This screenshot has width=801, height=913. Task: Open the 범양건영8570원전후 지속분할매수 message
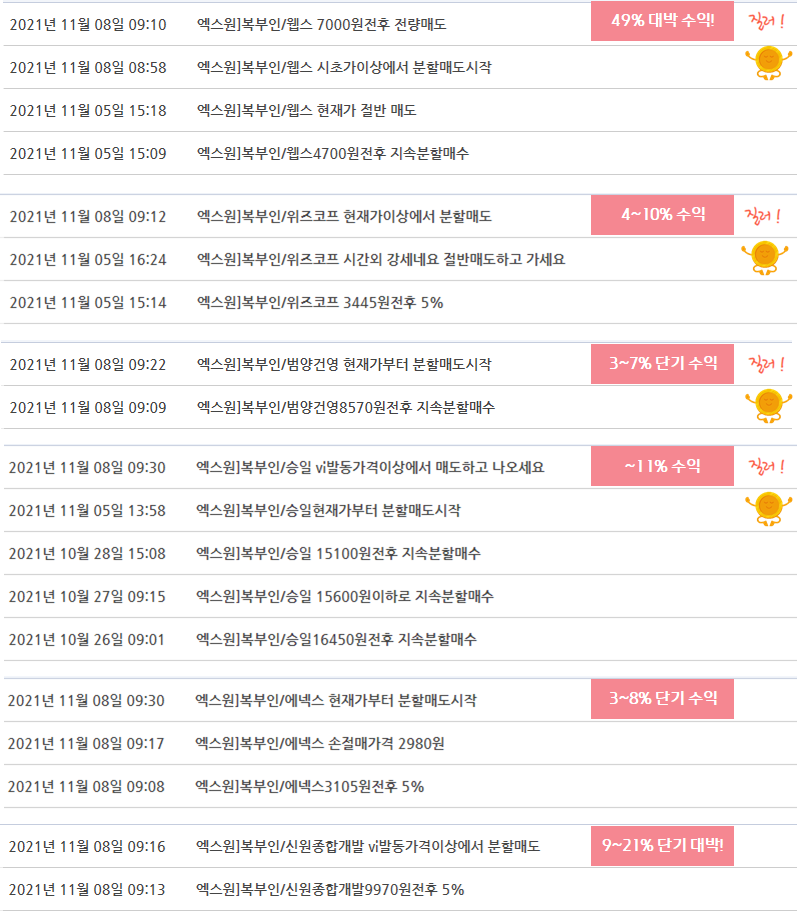point(346,408)
